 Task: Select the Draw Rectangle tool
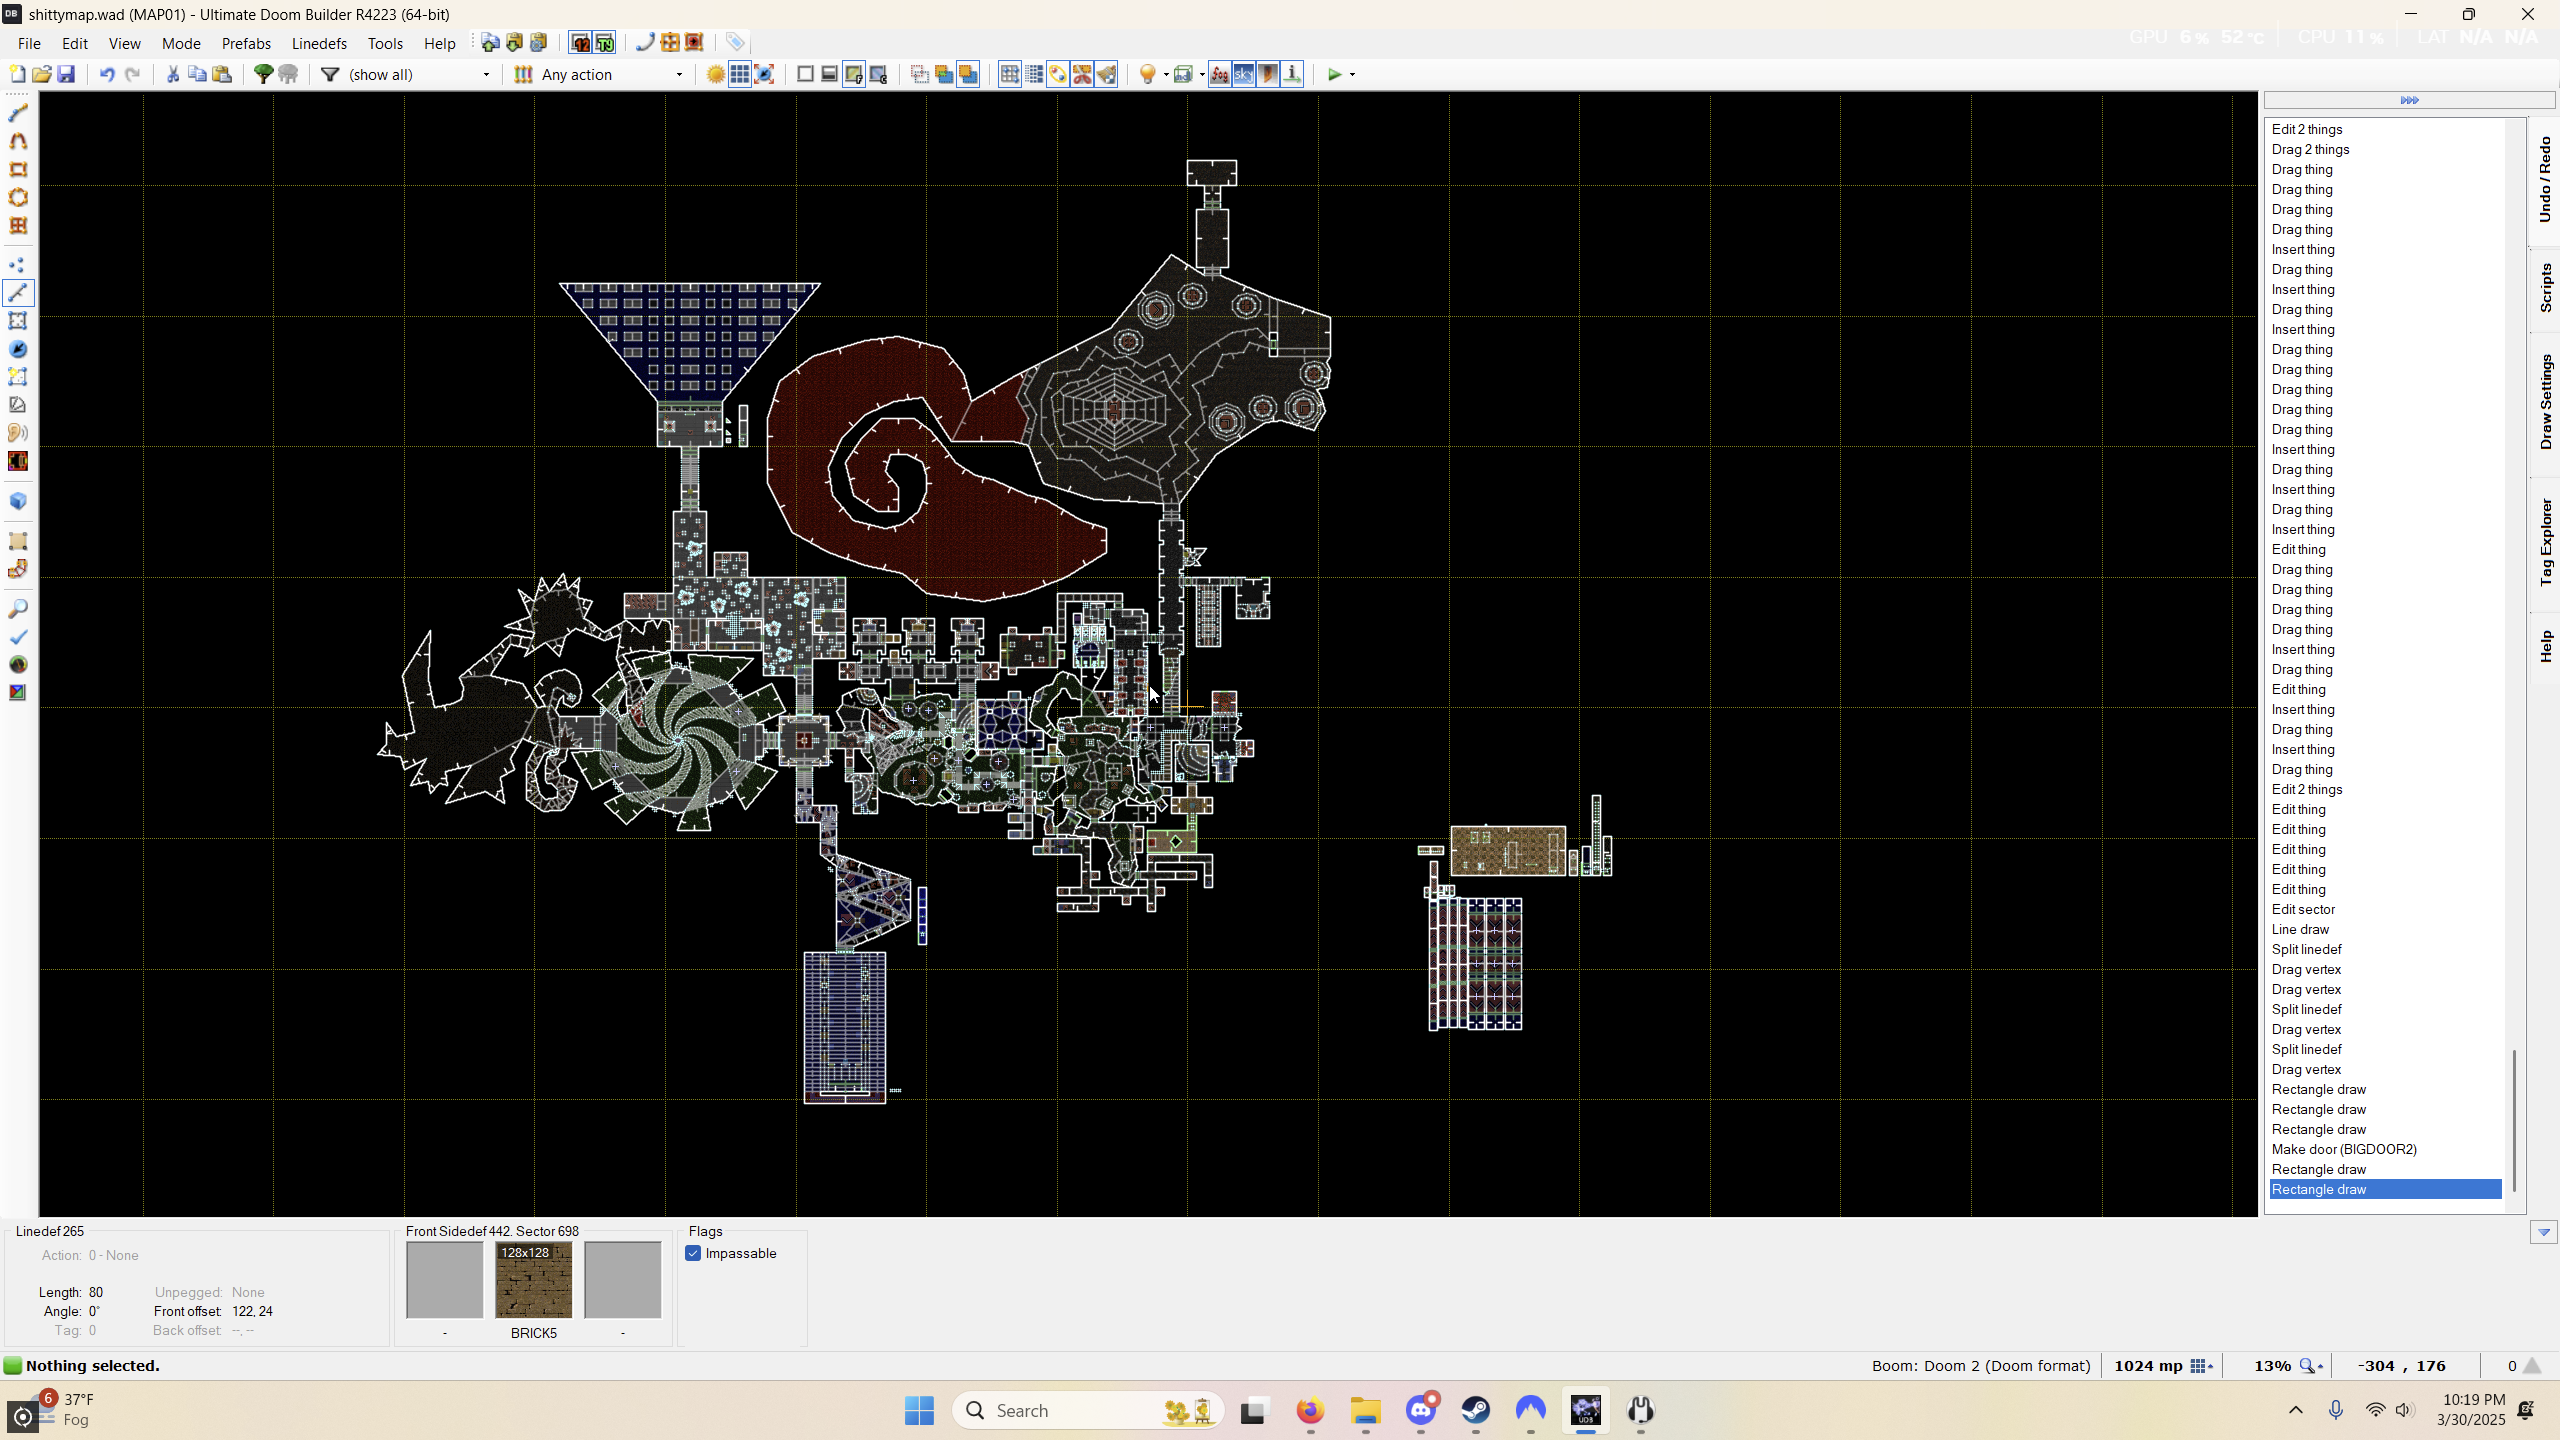[18, 169]
